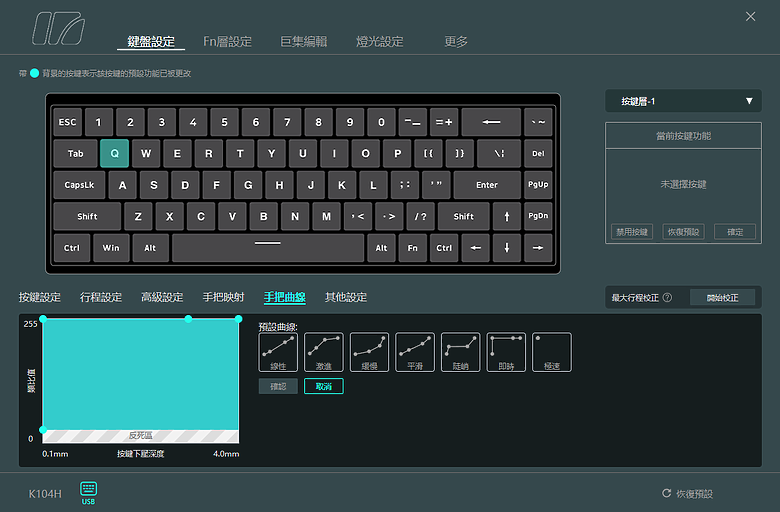This screenshot has width=780, height=512.
Task: Select the 手把曲線 sub-tab
Action: [285, 297]
